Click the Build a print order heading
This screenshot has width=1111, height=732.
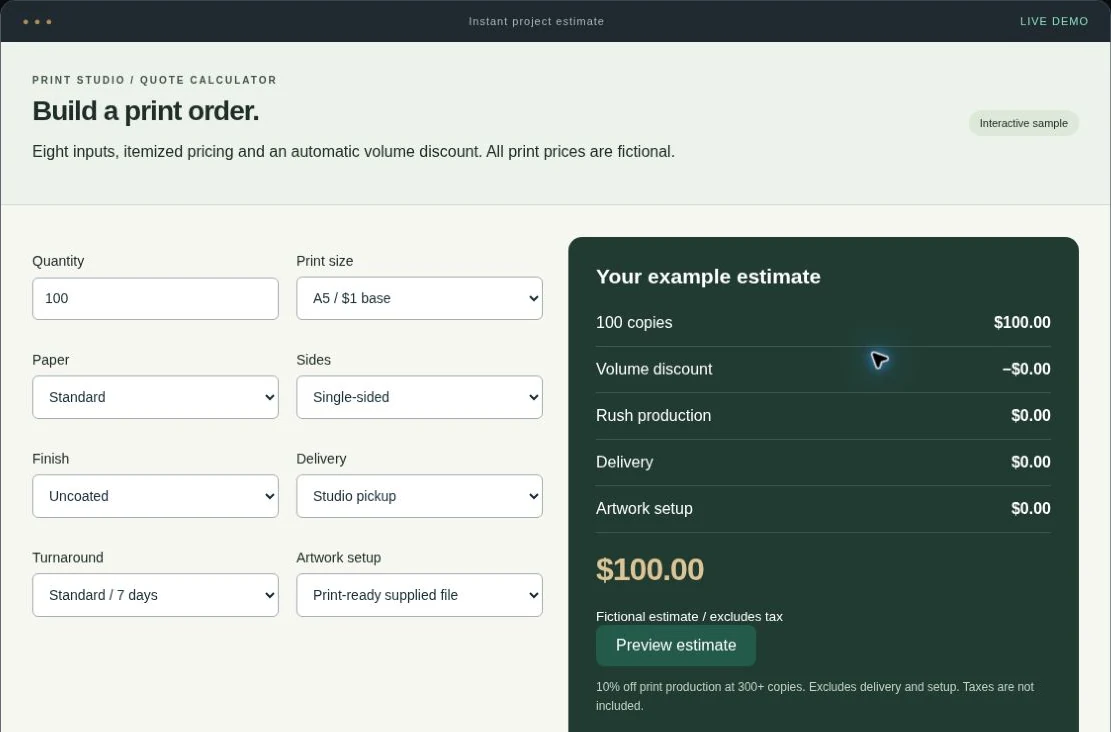coord(145,111)
